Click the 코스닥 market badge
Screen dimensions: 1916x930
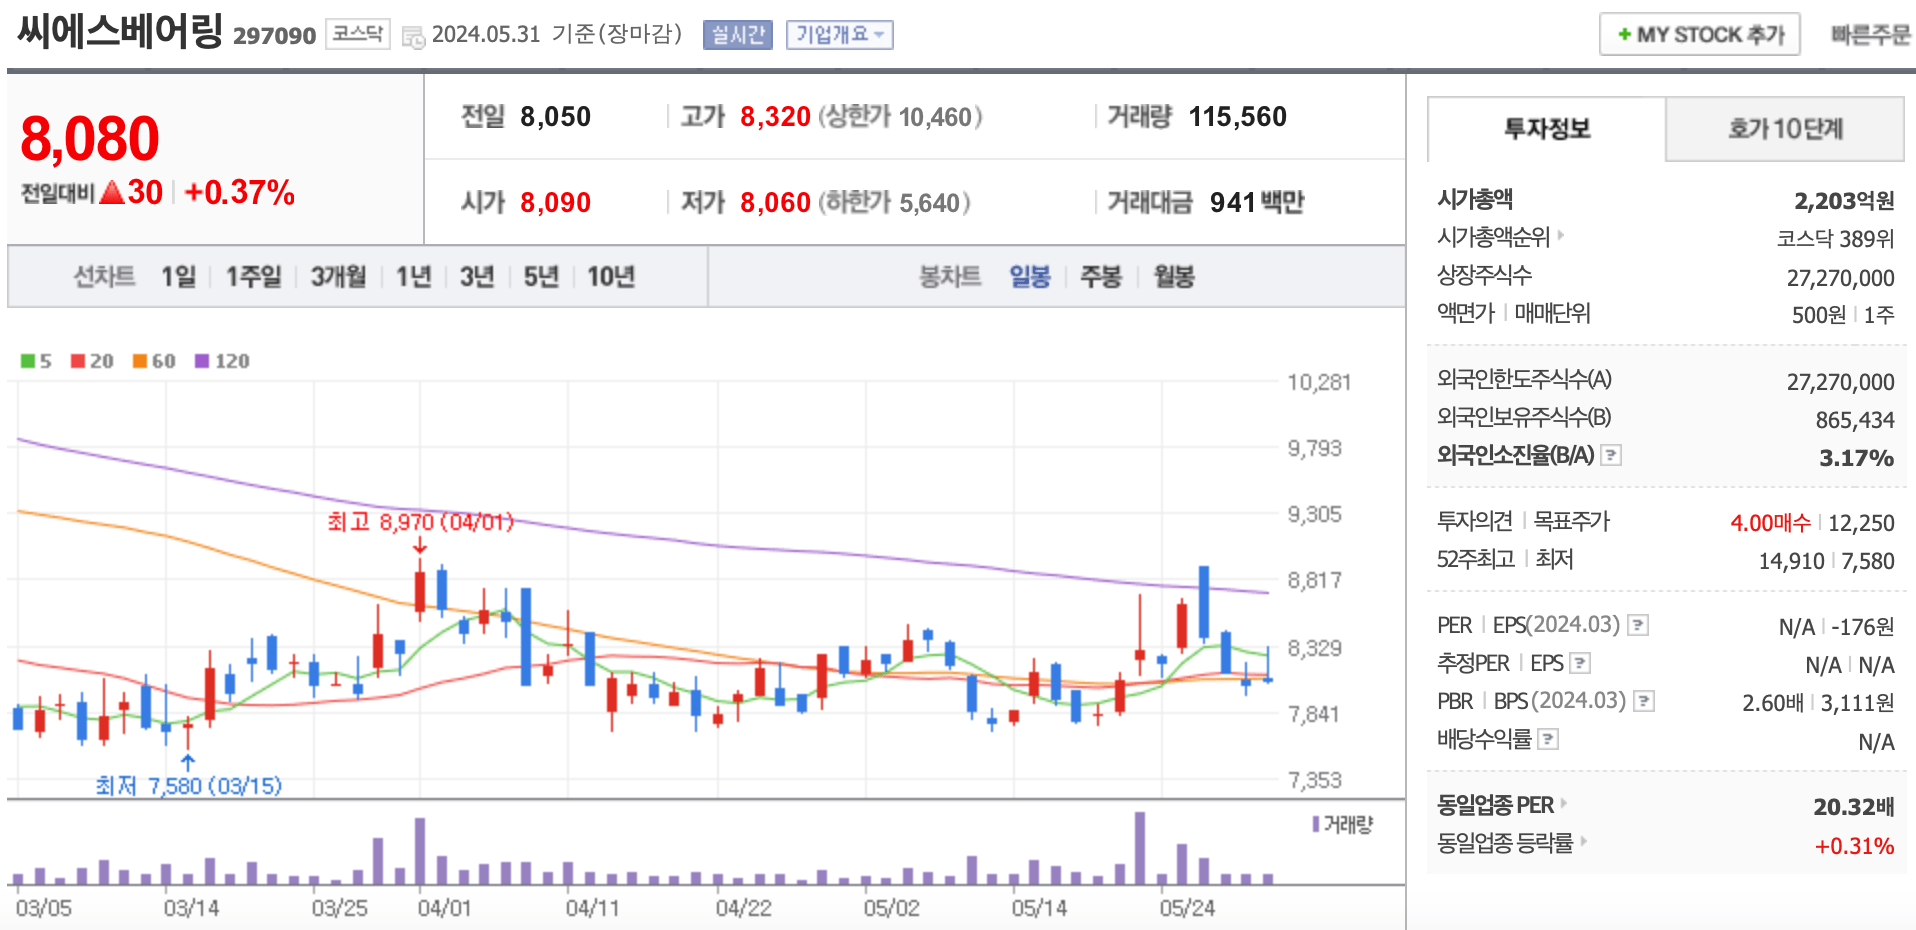coord(357,35)
